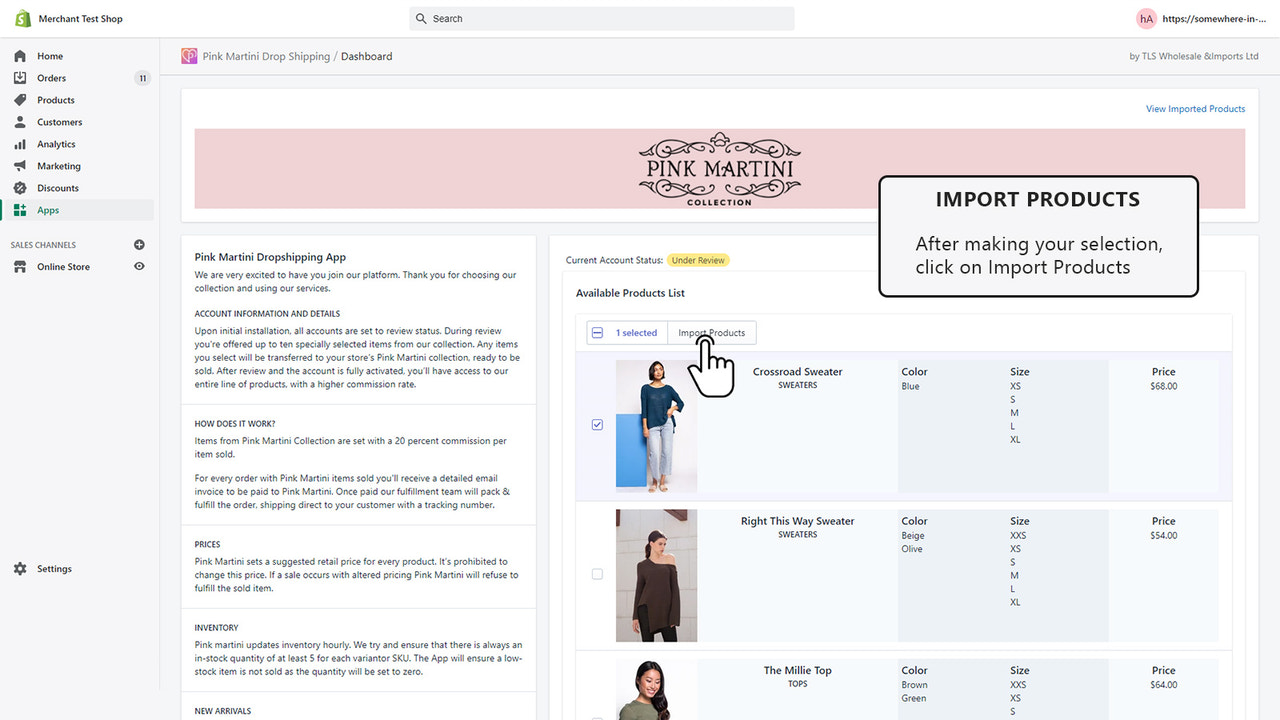
Task: Click the Settings gear icon
Action: (20, 569)
